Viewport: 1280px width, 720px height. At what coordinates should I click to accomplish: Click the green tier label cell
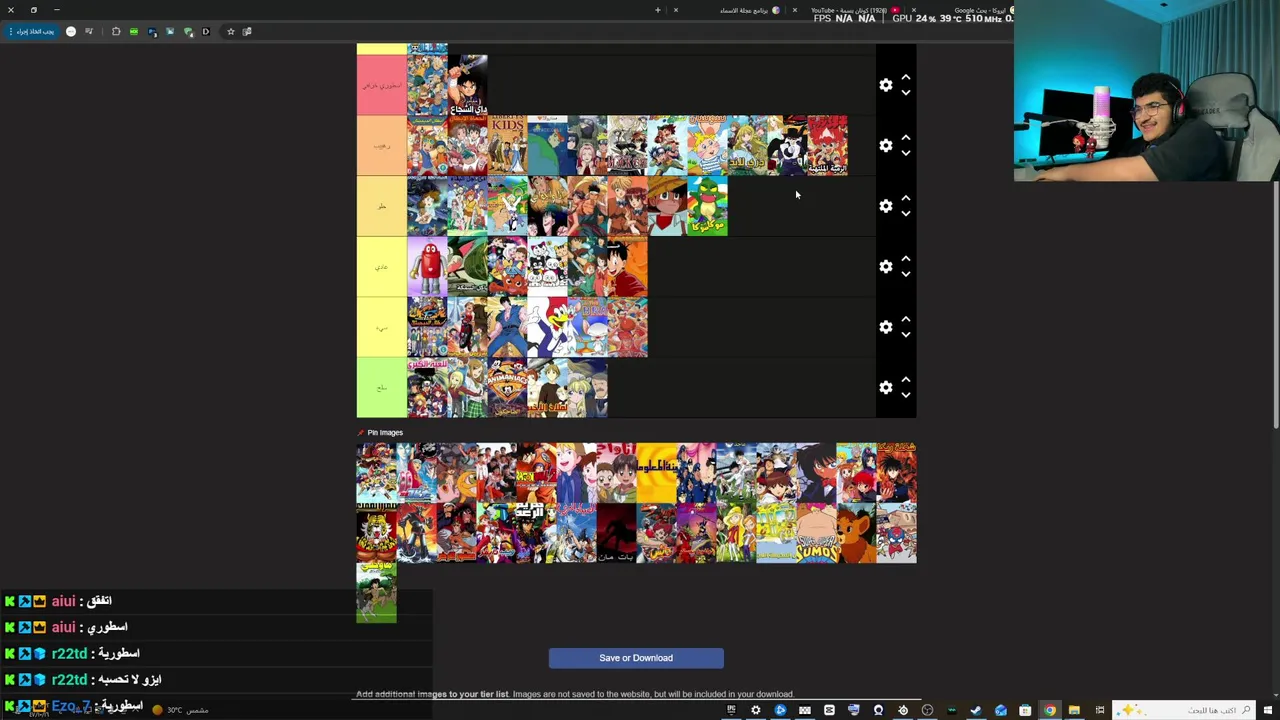click(382, 388)
